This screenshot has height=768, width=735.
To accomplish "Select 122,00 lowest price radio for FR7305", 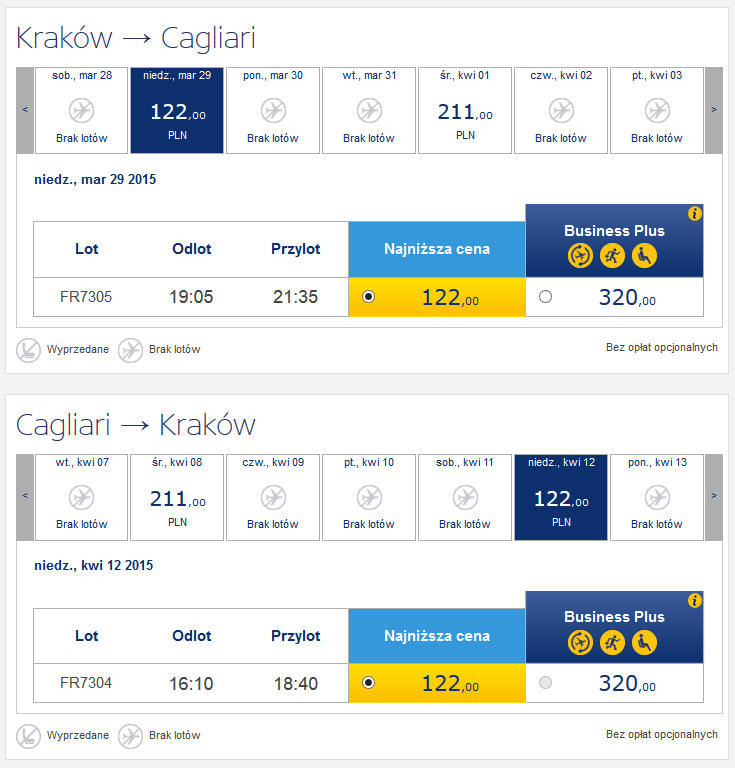I will pyautogui.click(x=368, y=297).
